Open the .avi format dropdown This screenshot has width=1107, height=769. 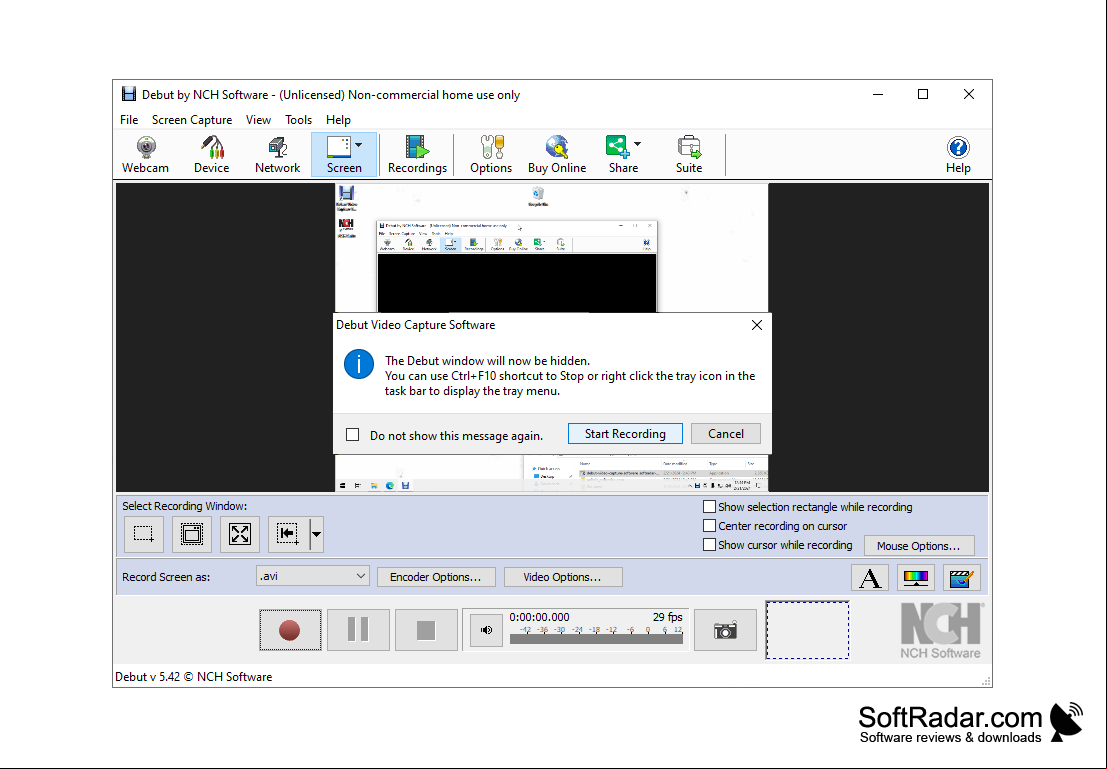coord(313,576)
